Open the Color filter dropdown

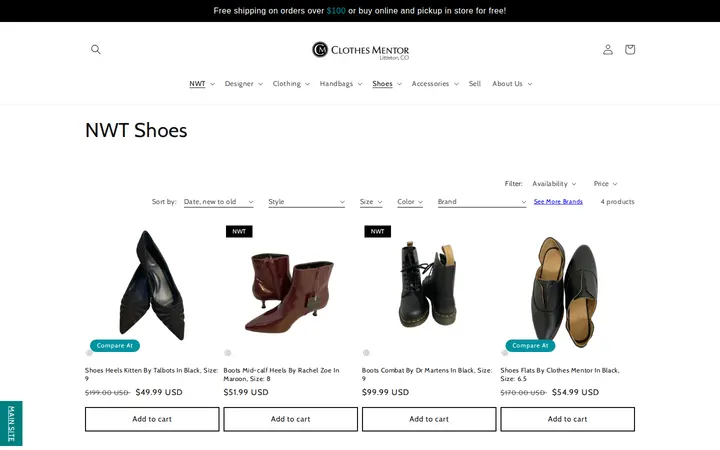pos(410,202)
